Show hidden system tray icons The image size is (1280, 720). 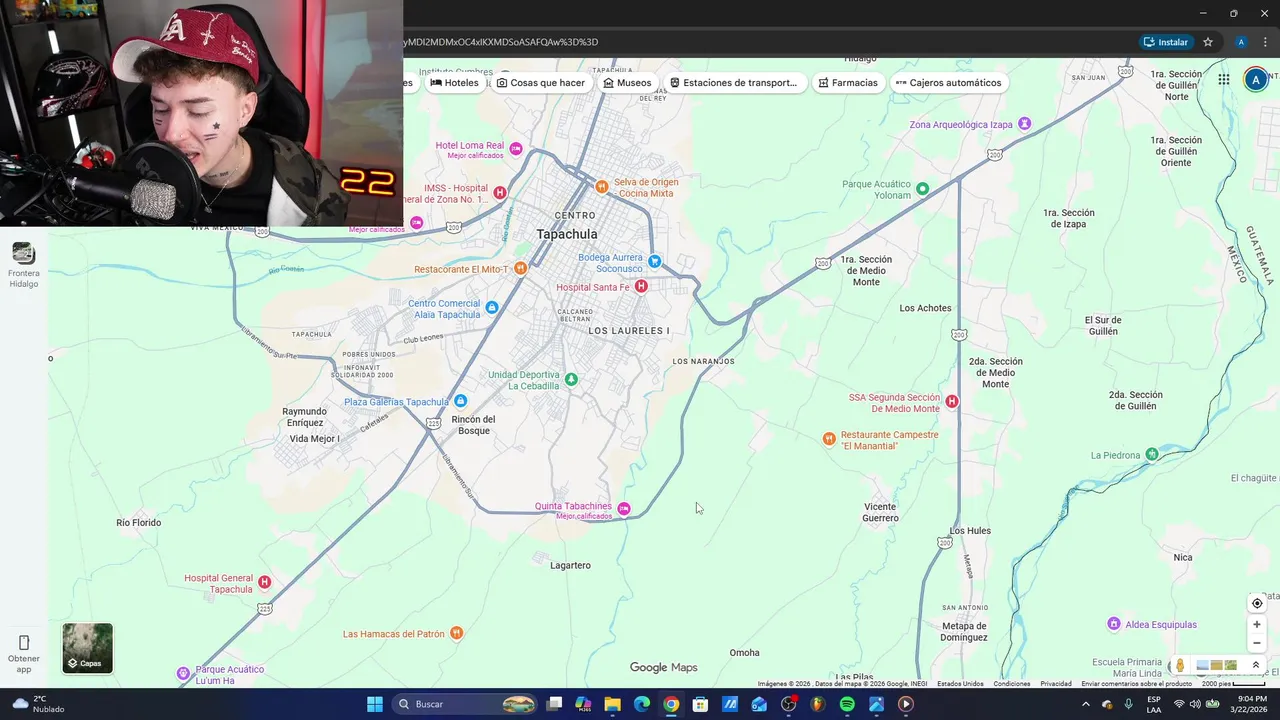[x=1085, y=704]
